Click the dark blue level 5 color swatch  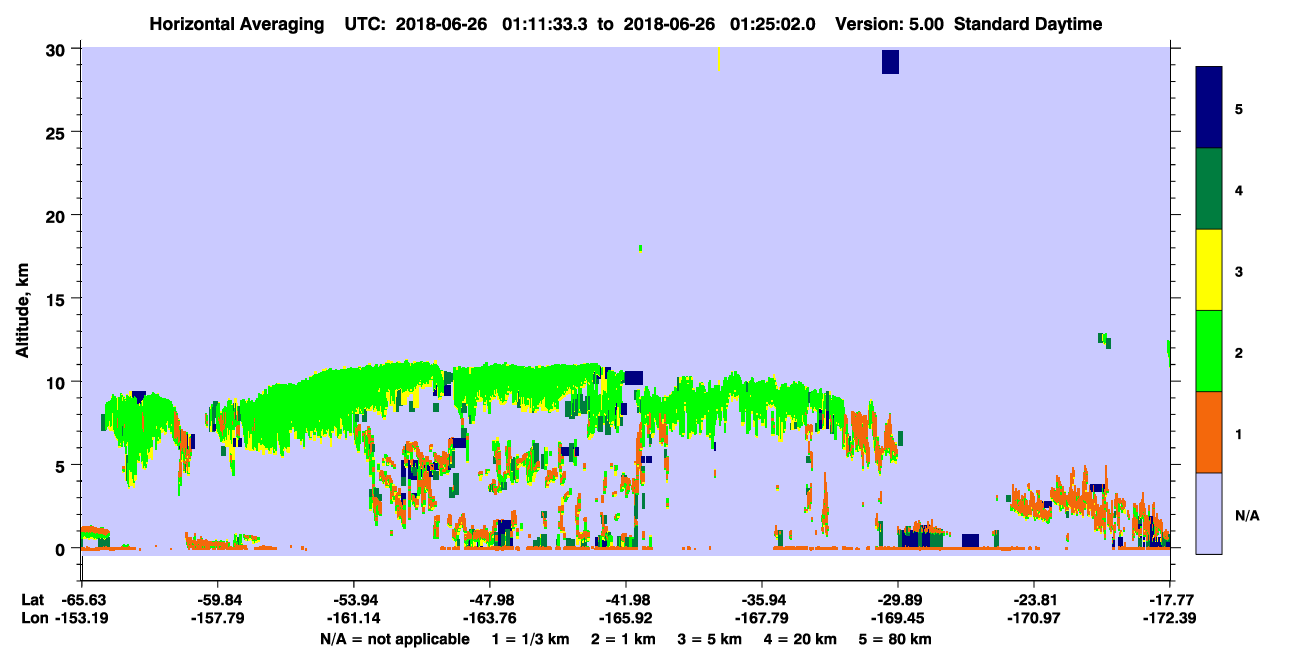[1209, 108]
